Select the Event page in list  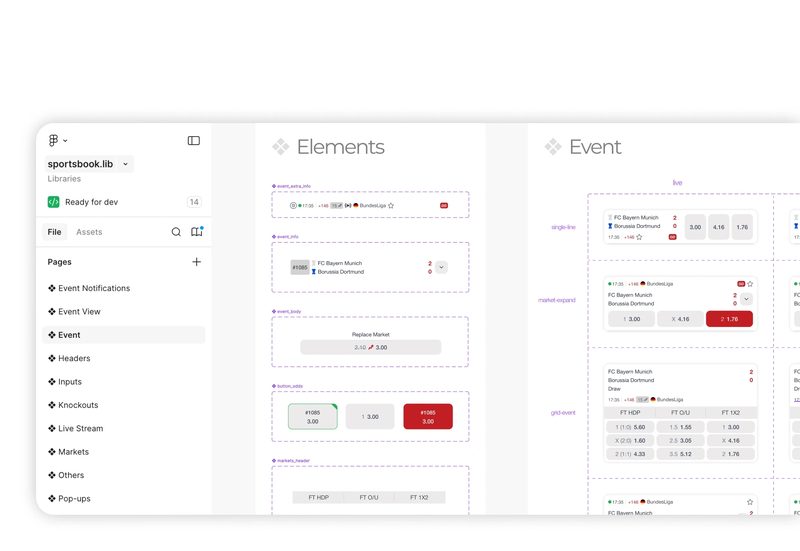(124, 335)
